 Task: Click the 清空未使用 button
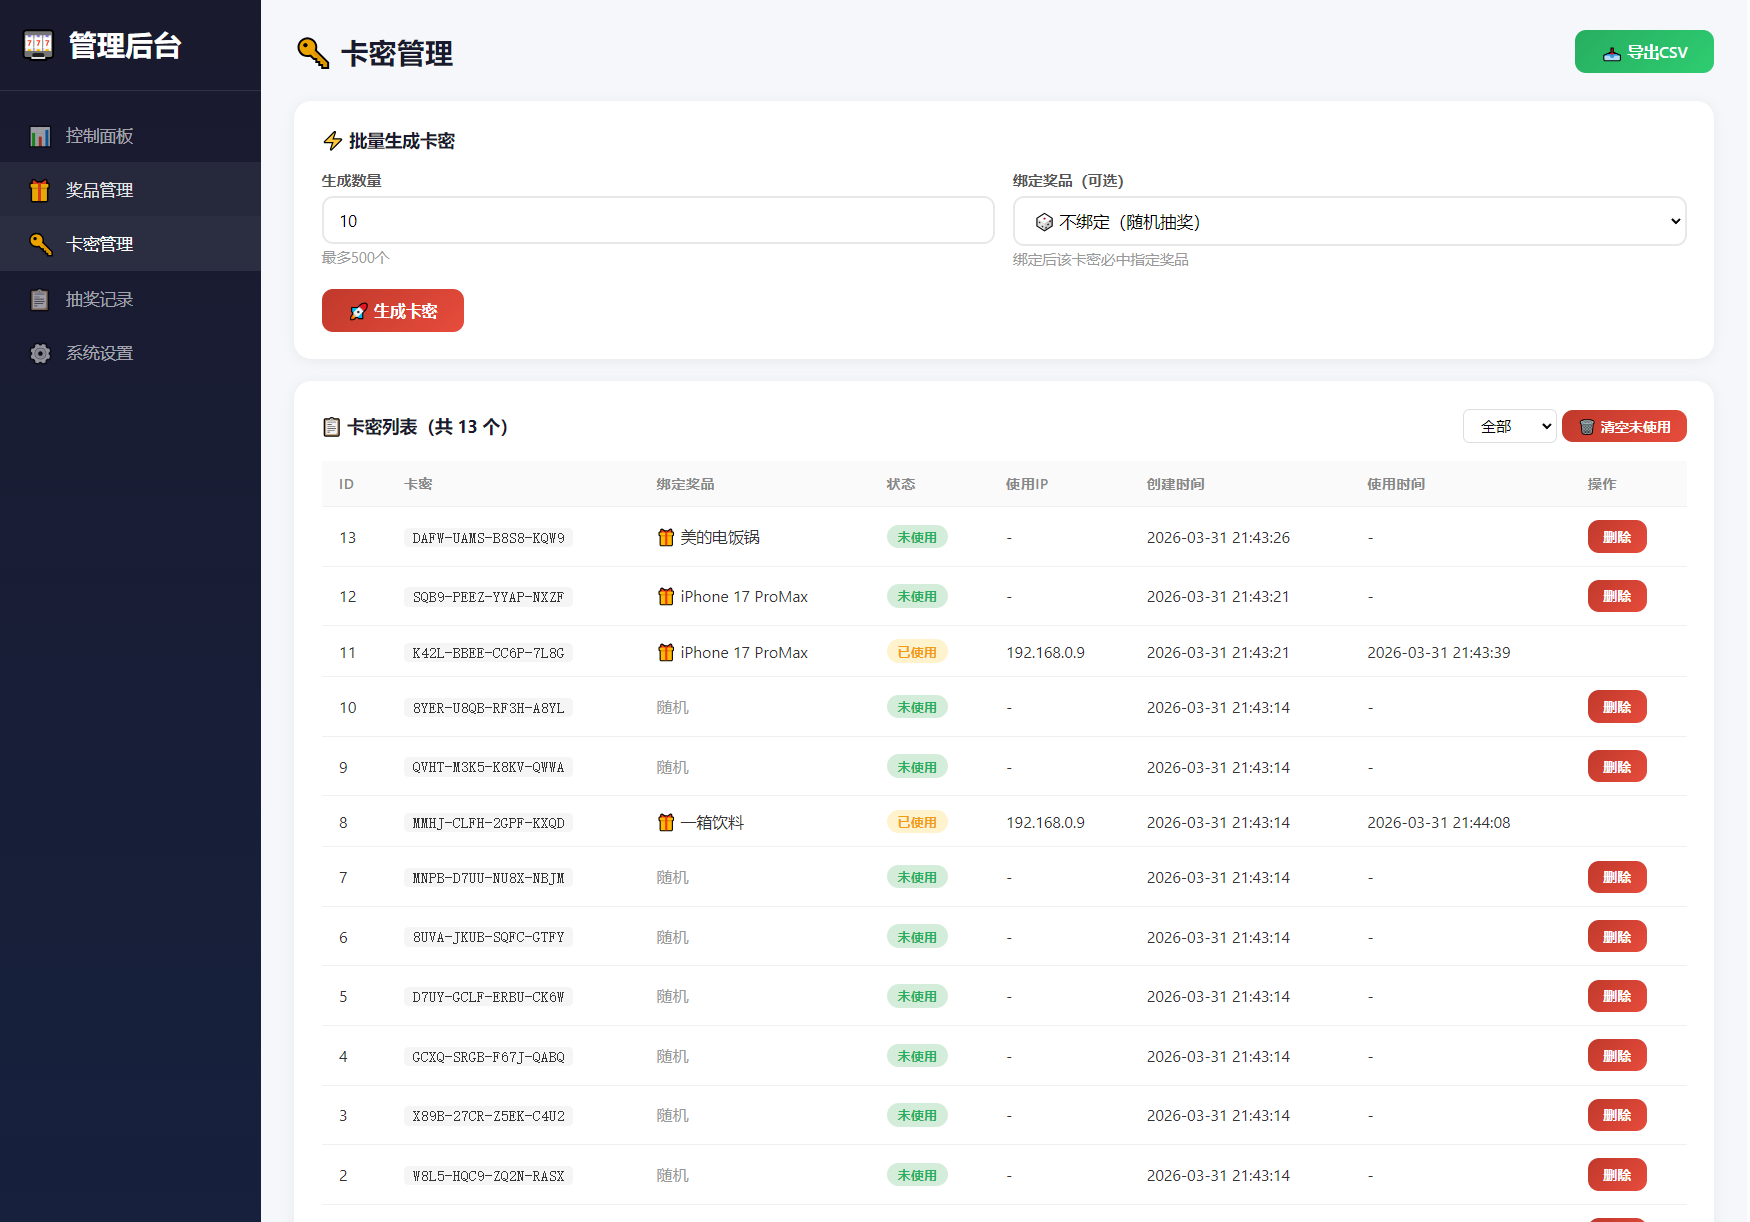(x=1624, y=426)
